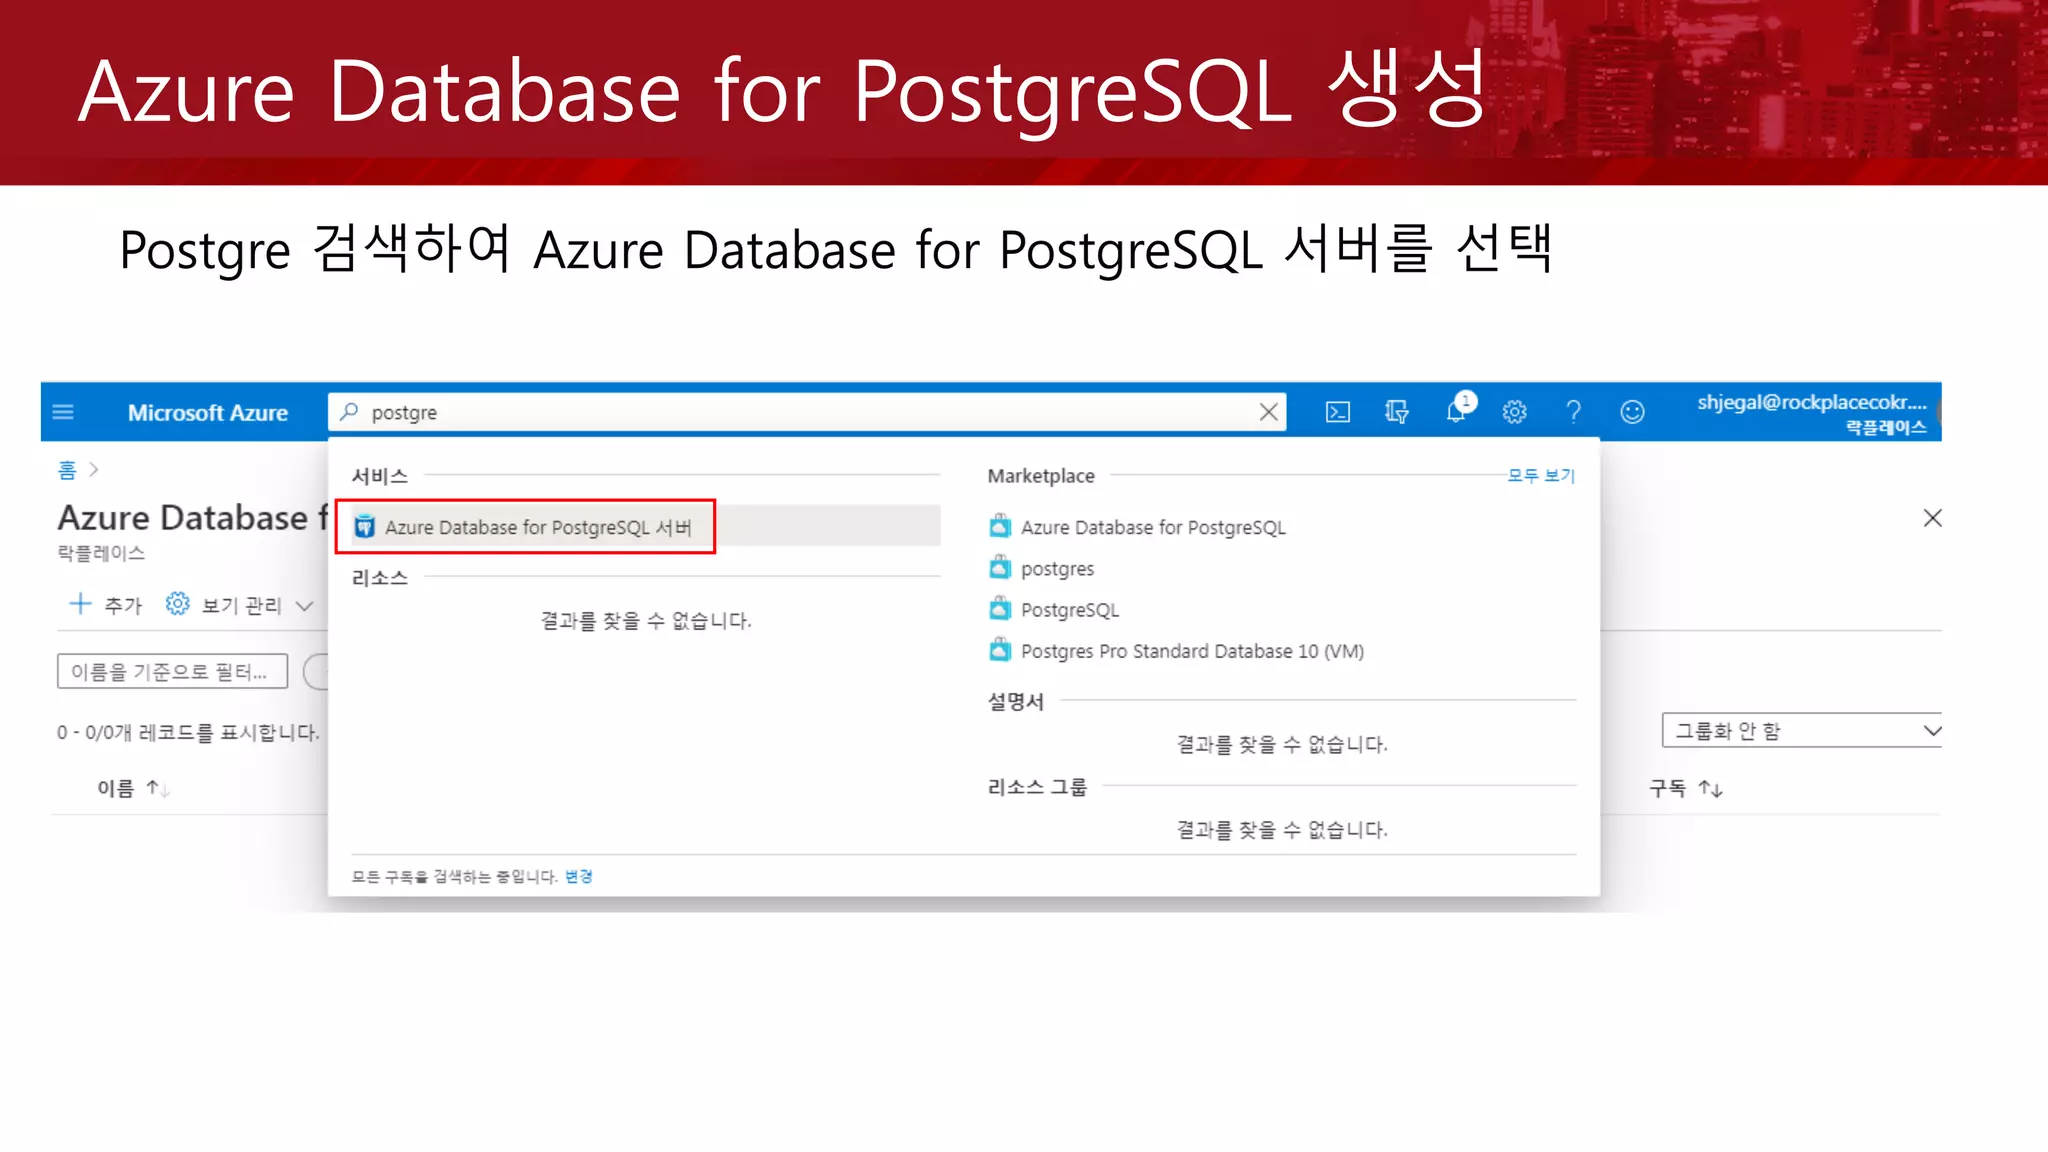The image size is (2048, 1152).
Task: Click 리소스 그룹 section header
Action: [x=1037, y=787]
